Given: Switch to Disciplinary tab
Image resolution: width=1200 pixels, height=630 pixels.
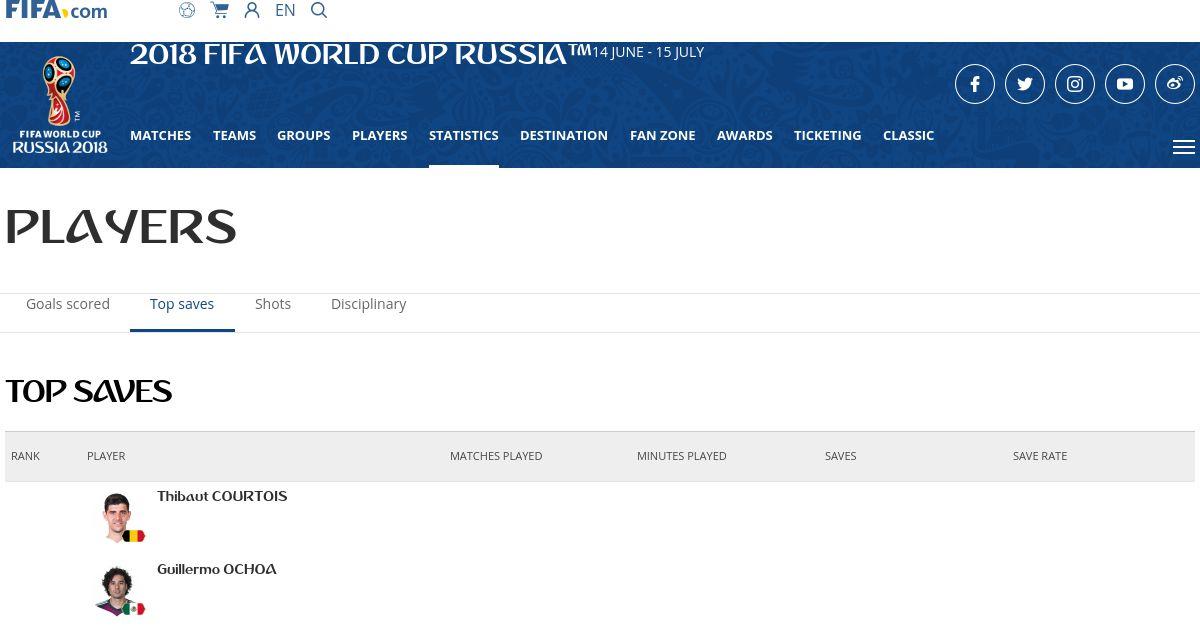Looking at the screenshot, I should tap(368, 304).
